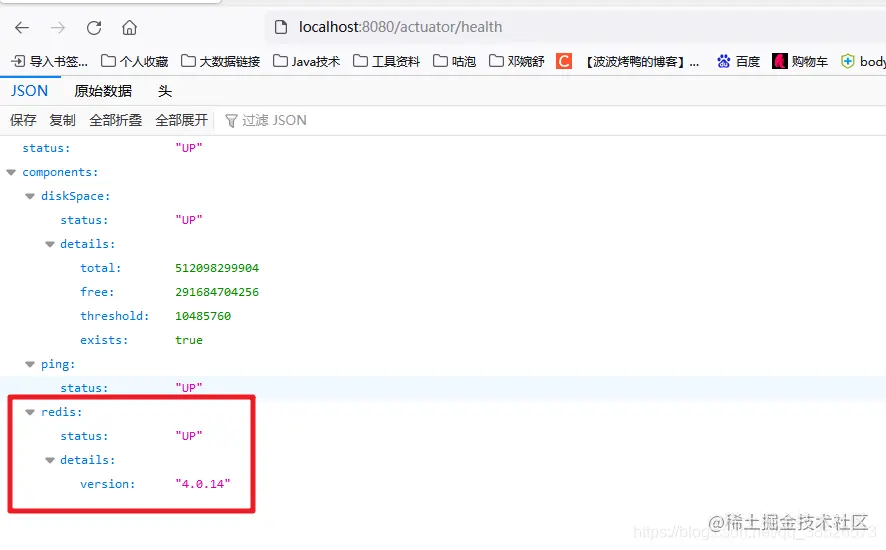Focus the 过滤 JSON filter field

pos(274,120)
